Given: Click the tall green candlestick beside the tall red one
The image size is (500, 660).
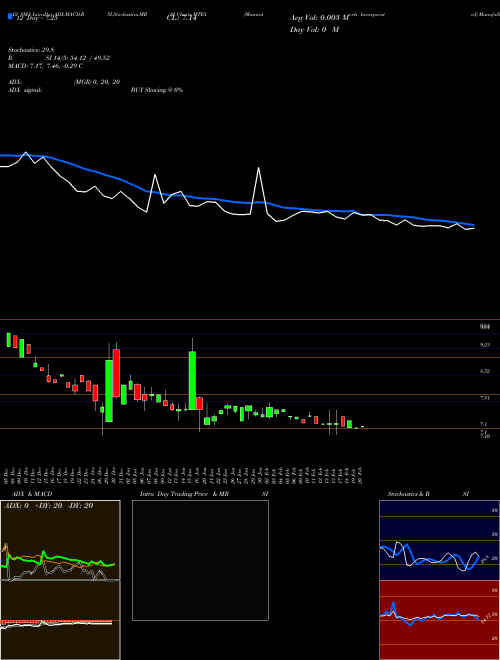Looking at the screenshot, I should pyautogui.click(x=109, y=390).
